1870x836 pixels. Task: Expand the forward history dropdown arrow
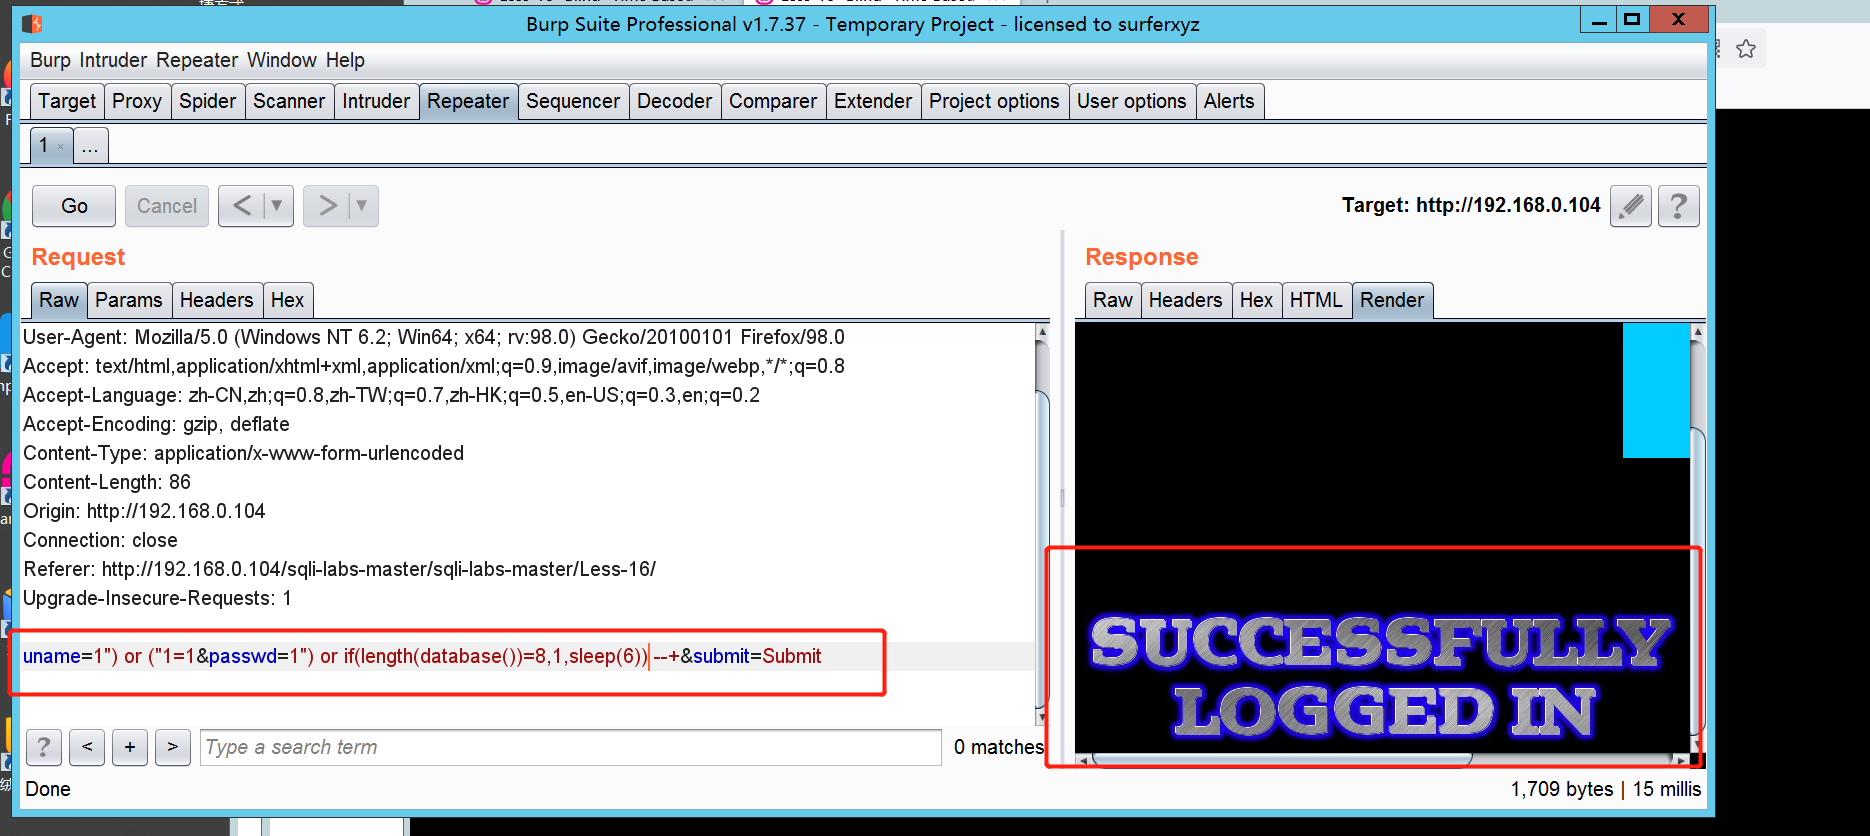coord(362,206)
